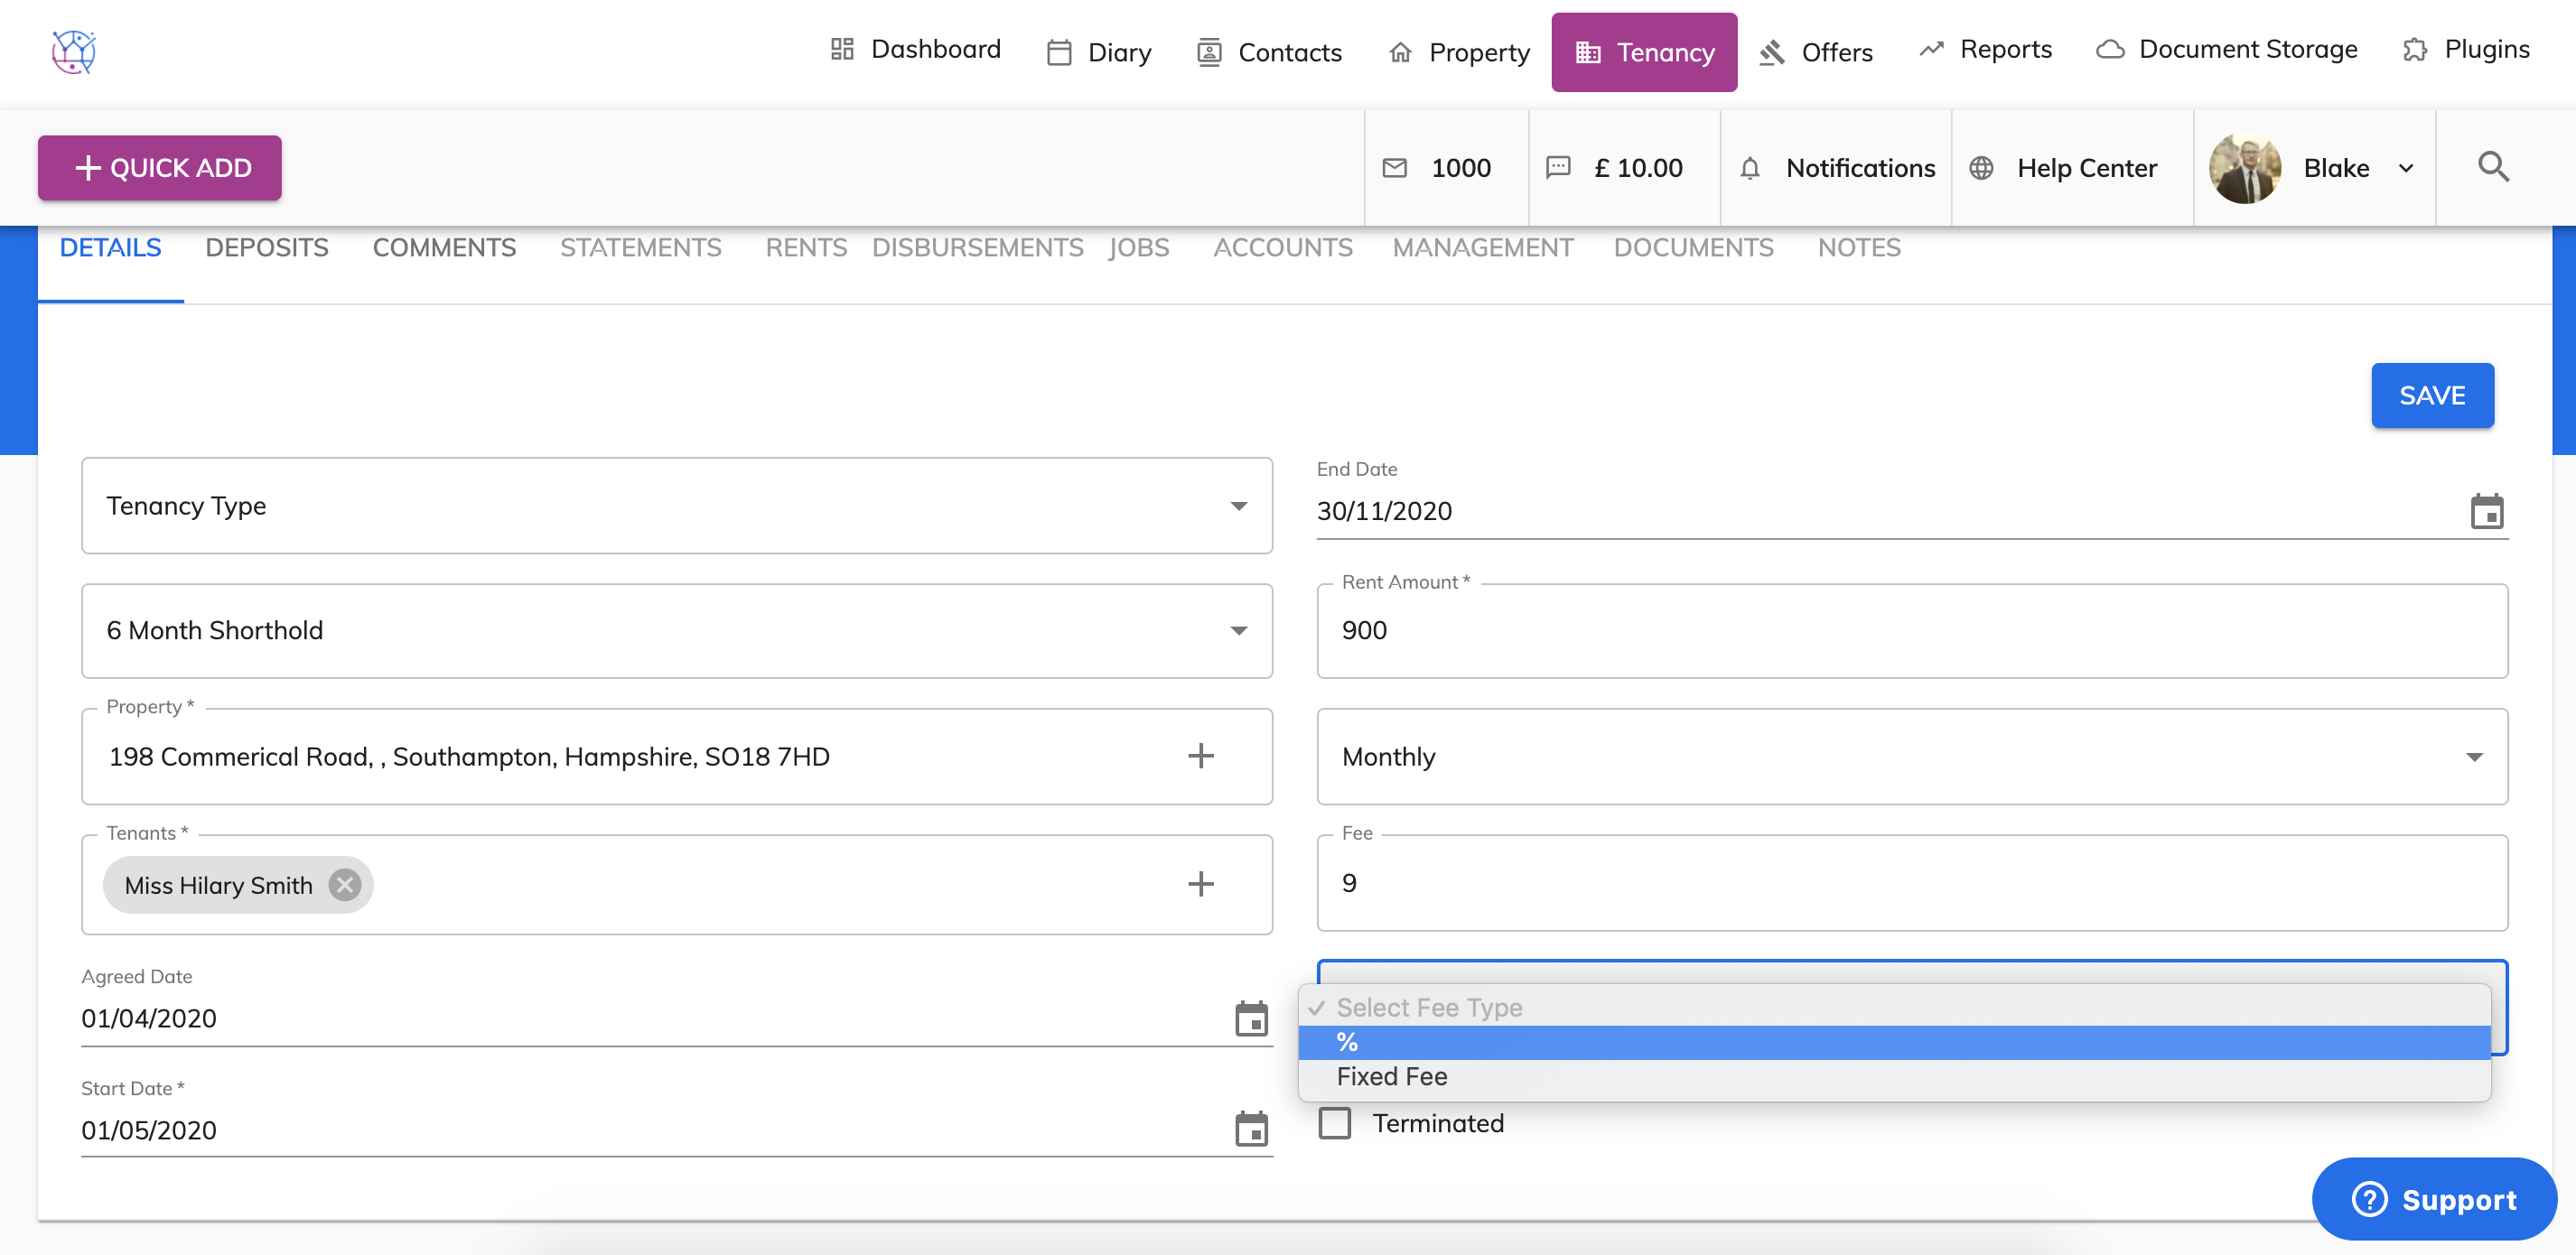This screenshot has height=1255, width=2576.
Task: Expand the Blake user account menu
Action: coord(2405,168)
